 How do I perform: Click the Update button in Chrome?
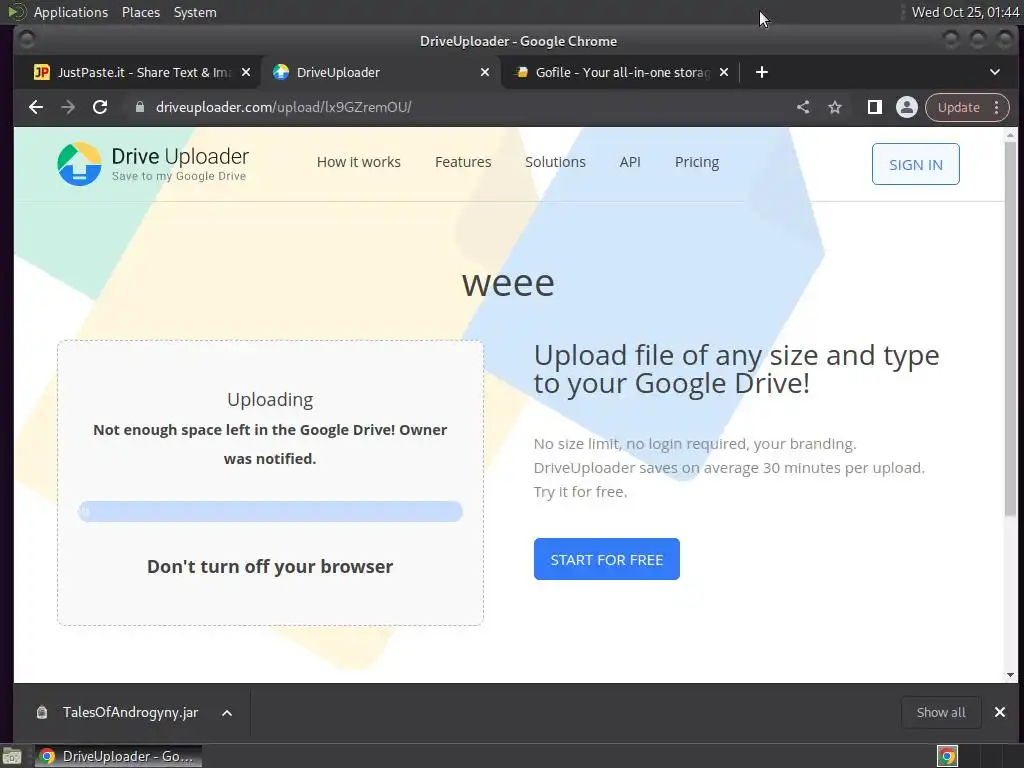pyautogui.click(x=958, y=107)
